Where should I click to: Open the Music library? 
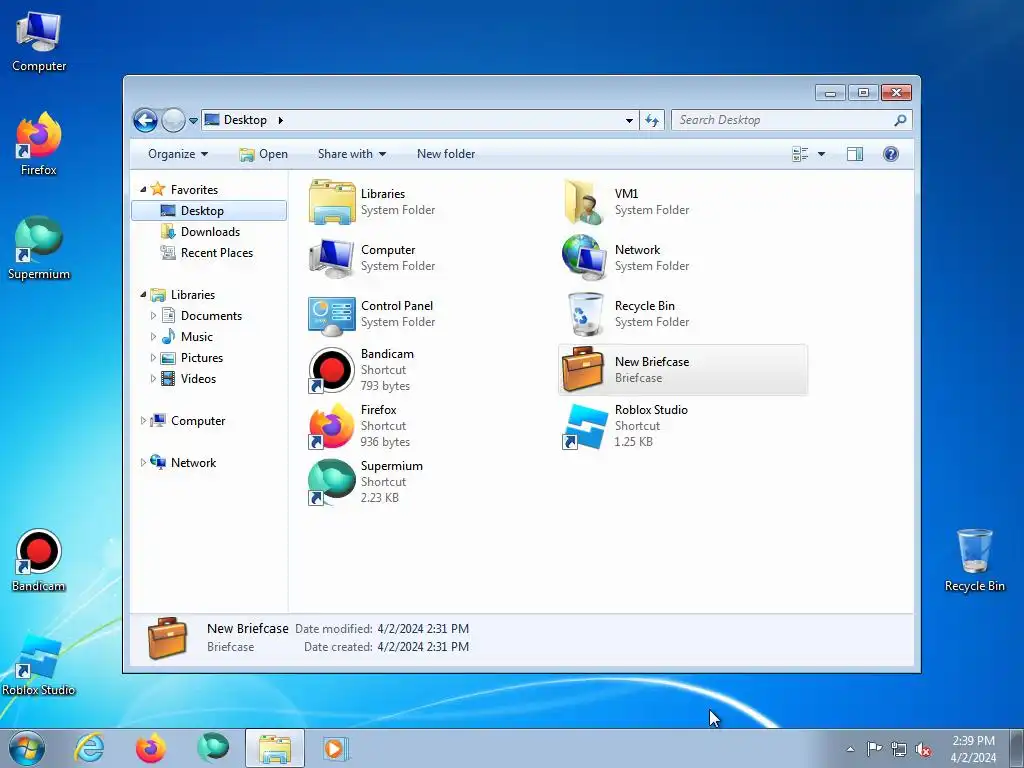pos(187,337)
